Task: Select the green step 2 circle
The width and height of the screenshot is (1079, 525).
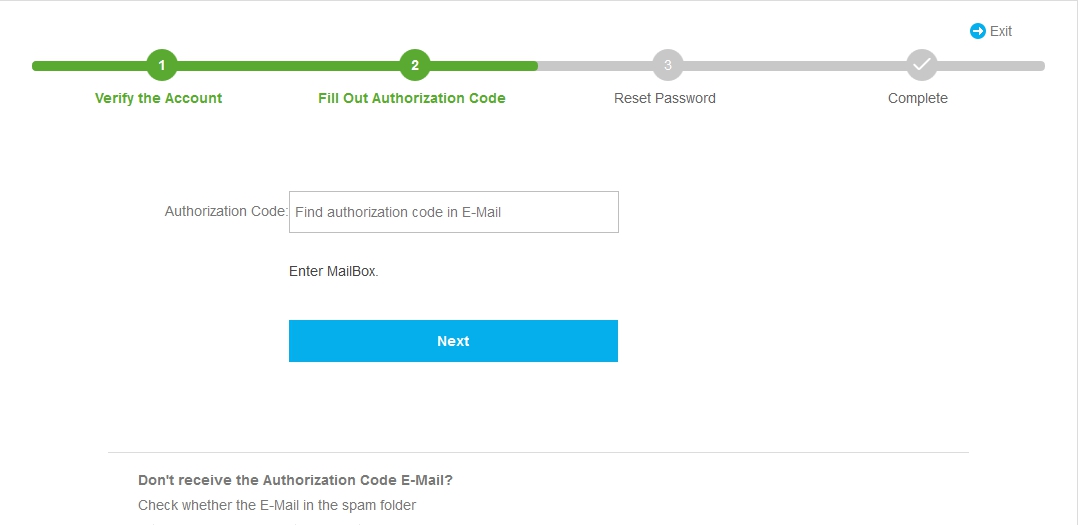Action: tap(415, 65)
